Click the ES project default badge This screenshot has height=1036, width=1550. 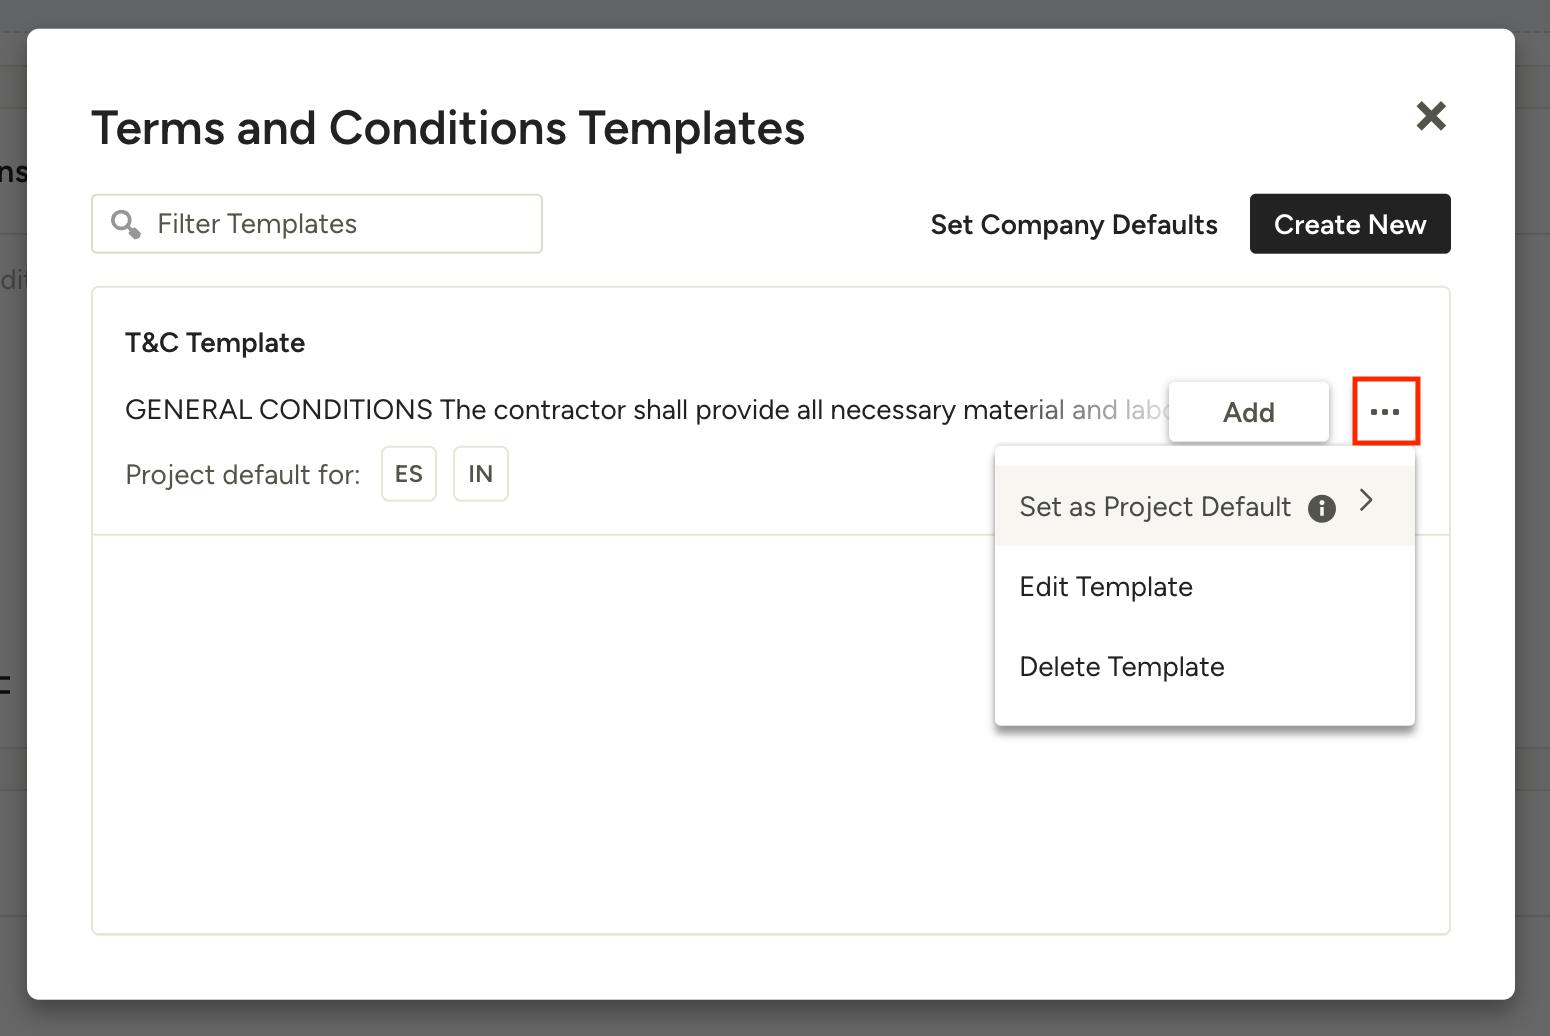pos(409,474)
